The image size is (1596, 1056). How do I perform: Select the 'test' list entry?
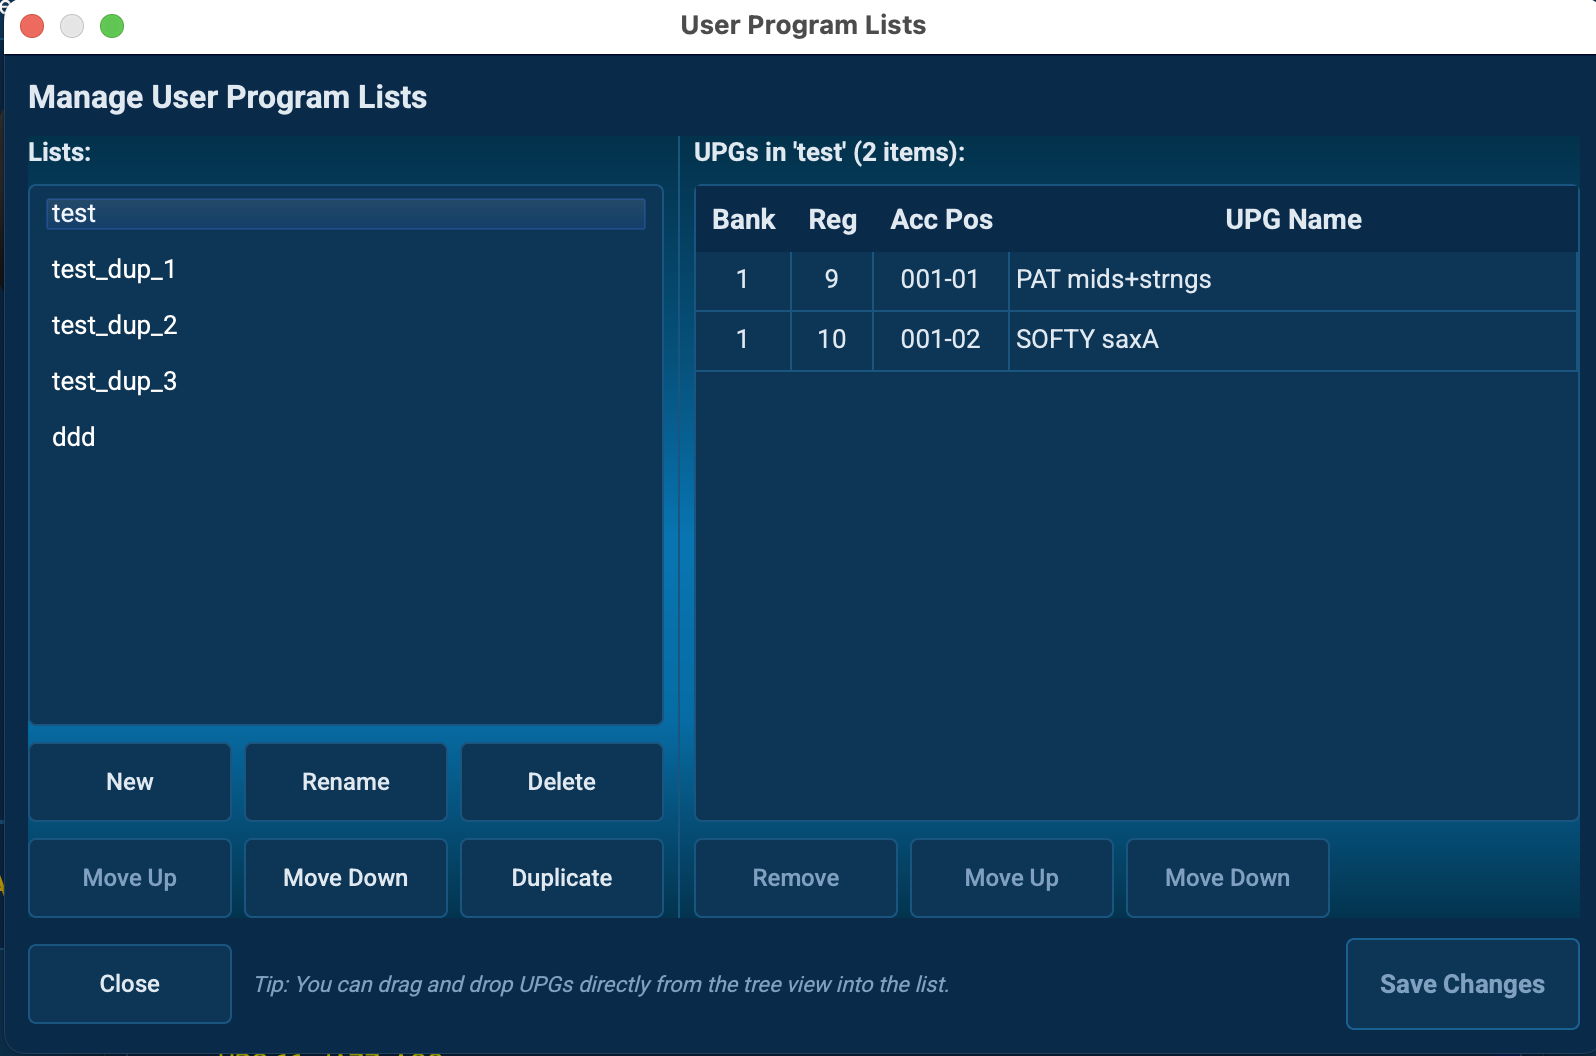[346, 214]
